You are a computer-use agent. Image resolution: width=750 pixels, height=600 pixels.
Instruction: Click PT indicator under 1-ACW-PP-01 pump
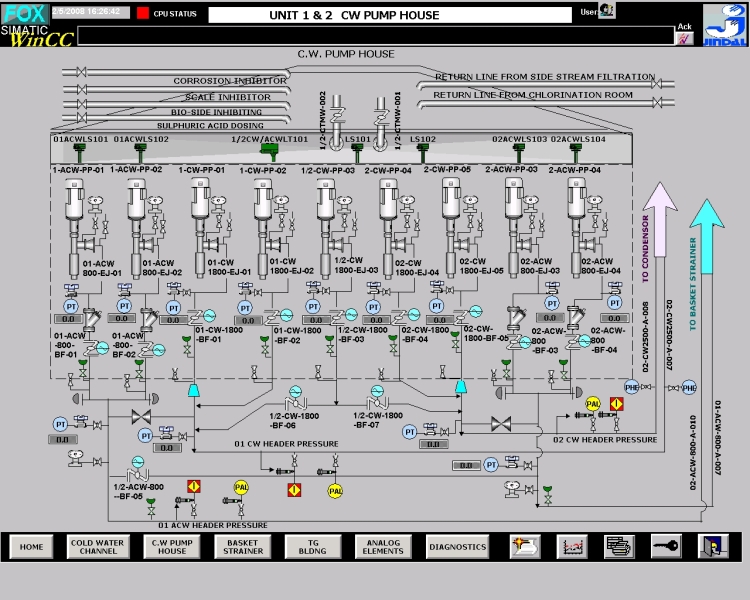(71, 307)
